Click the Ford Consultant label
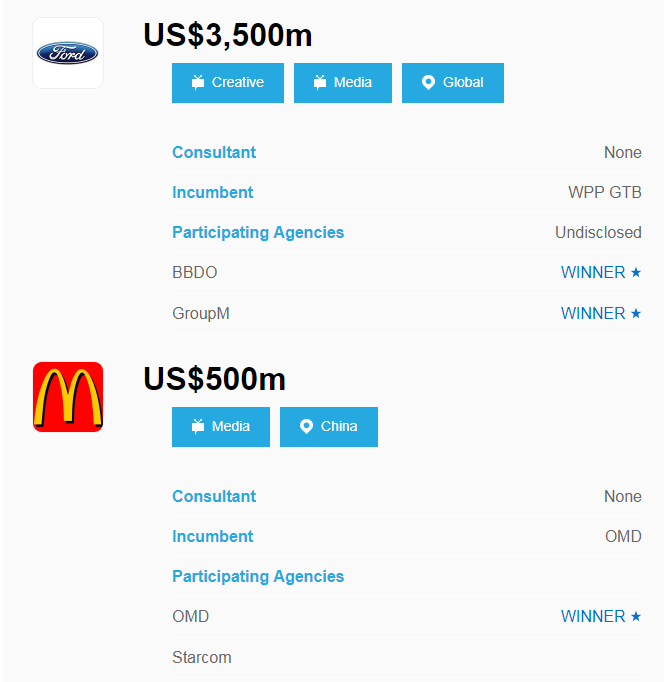This screenshot has width=664, height=682. [214, 153]
